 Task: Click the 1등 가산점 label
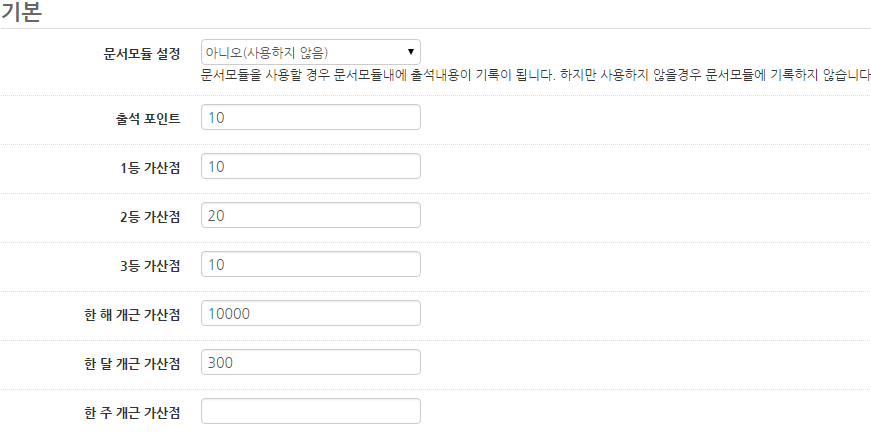click(x=150, y=168)
